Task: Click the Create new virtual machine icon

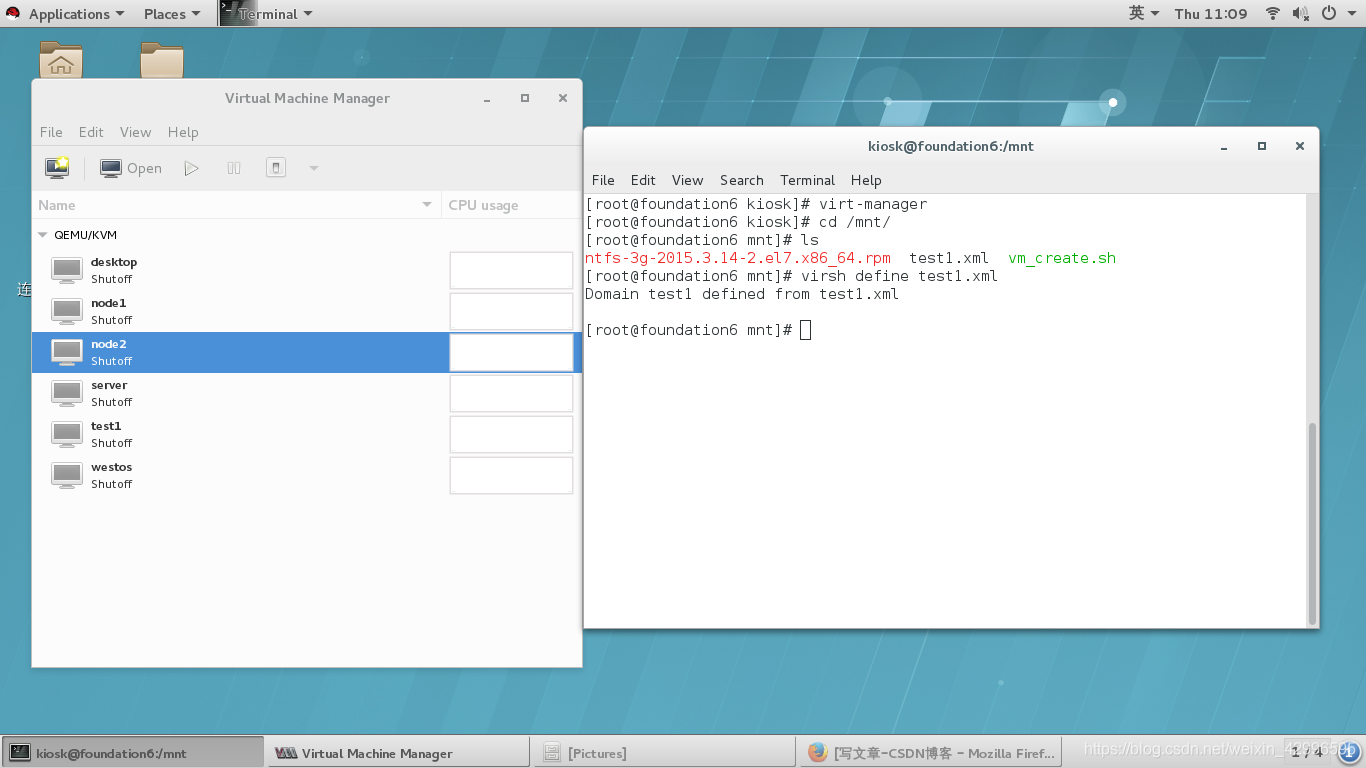Action: pos(57,168)
